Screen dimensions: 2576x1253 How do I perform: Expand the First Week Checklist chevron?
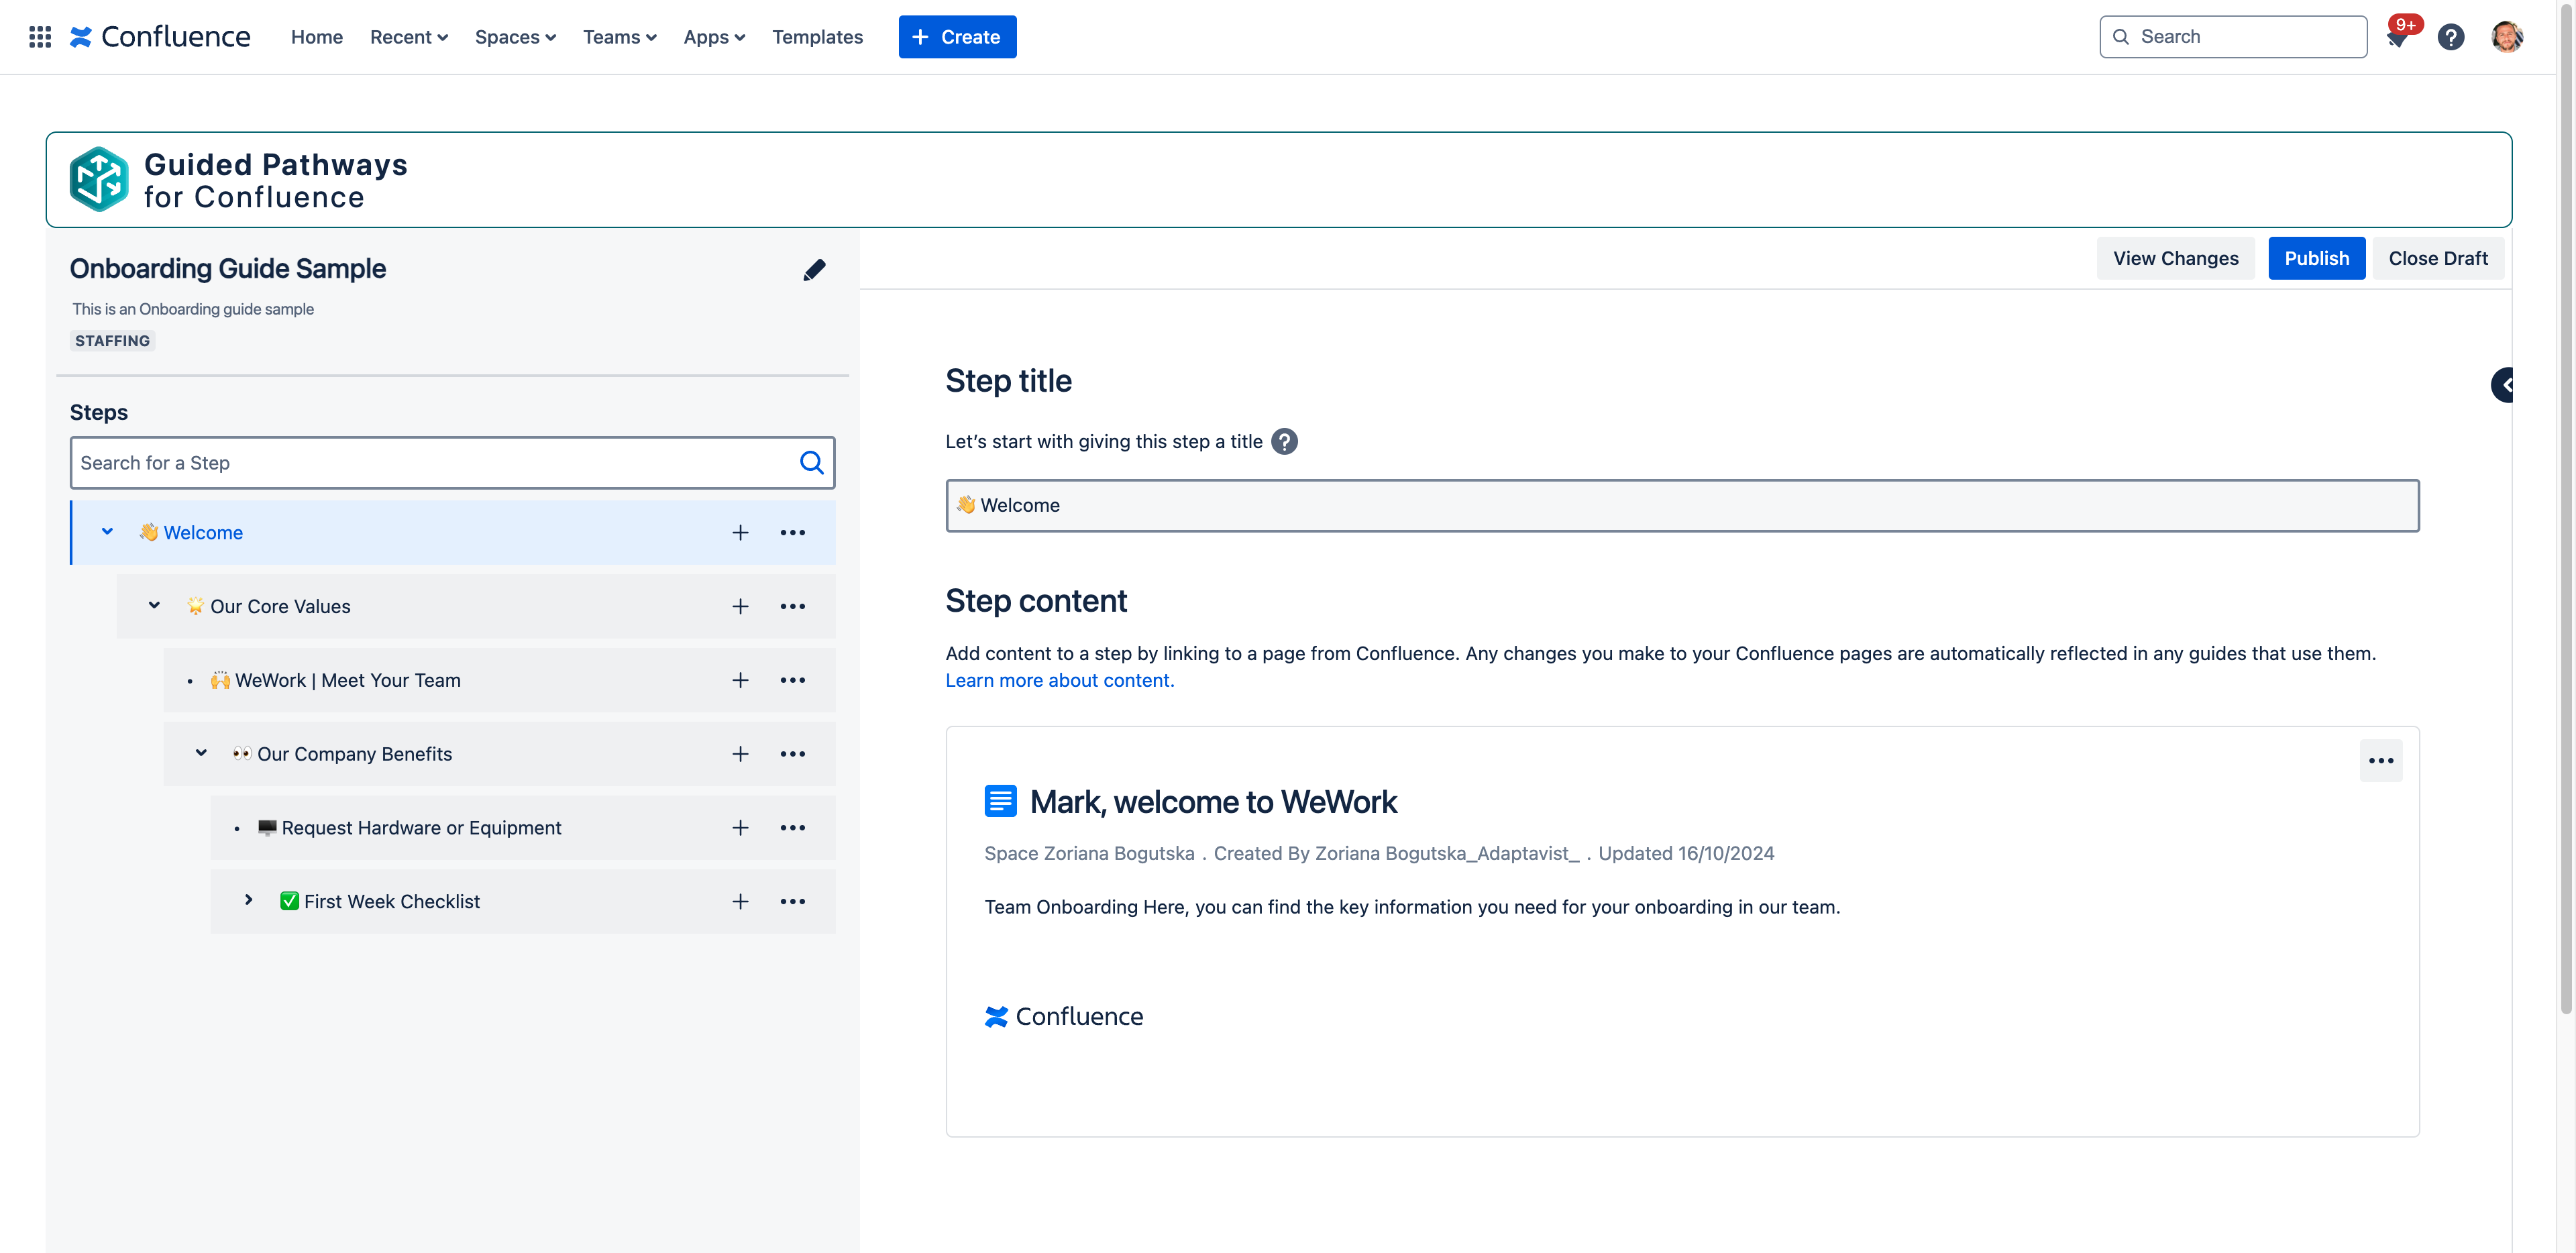click(248, 901)
